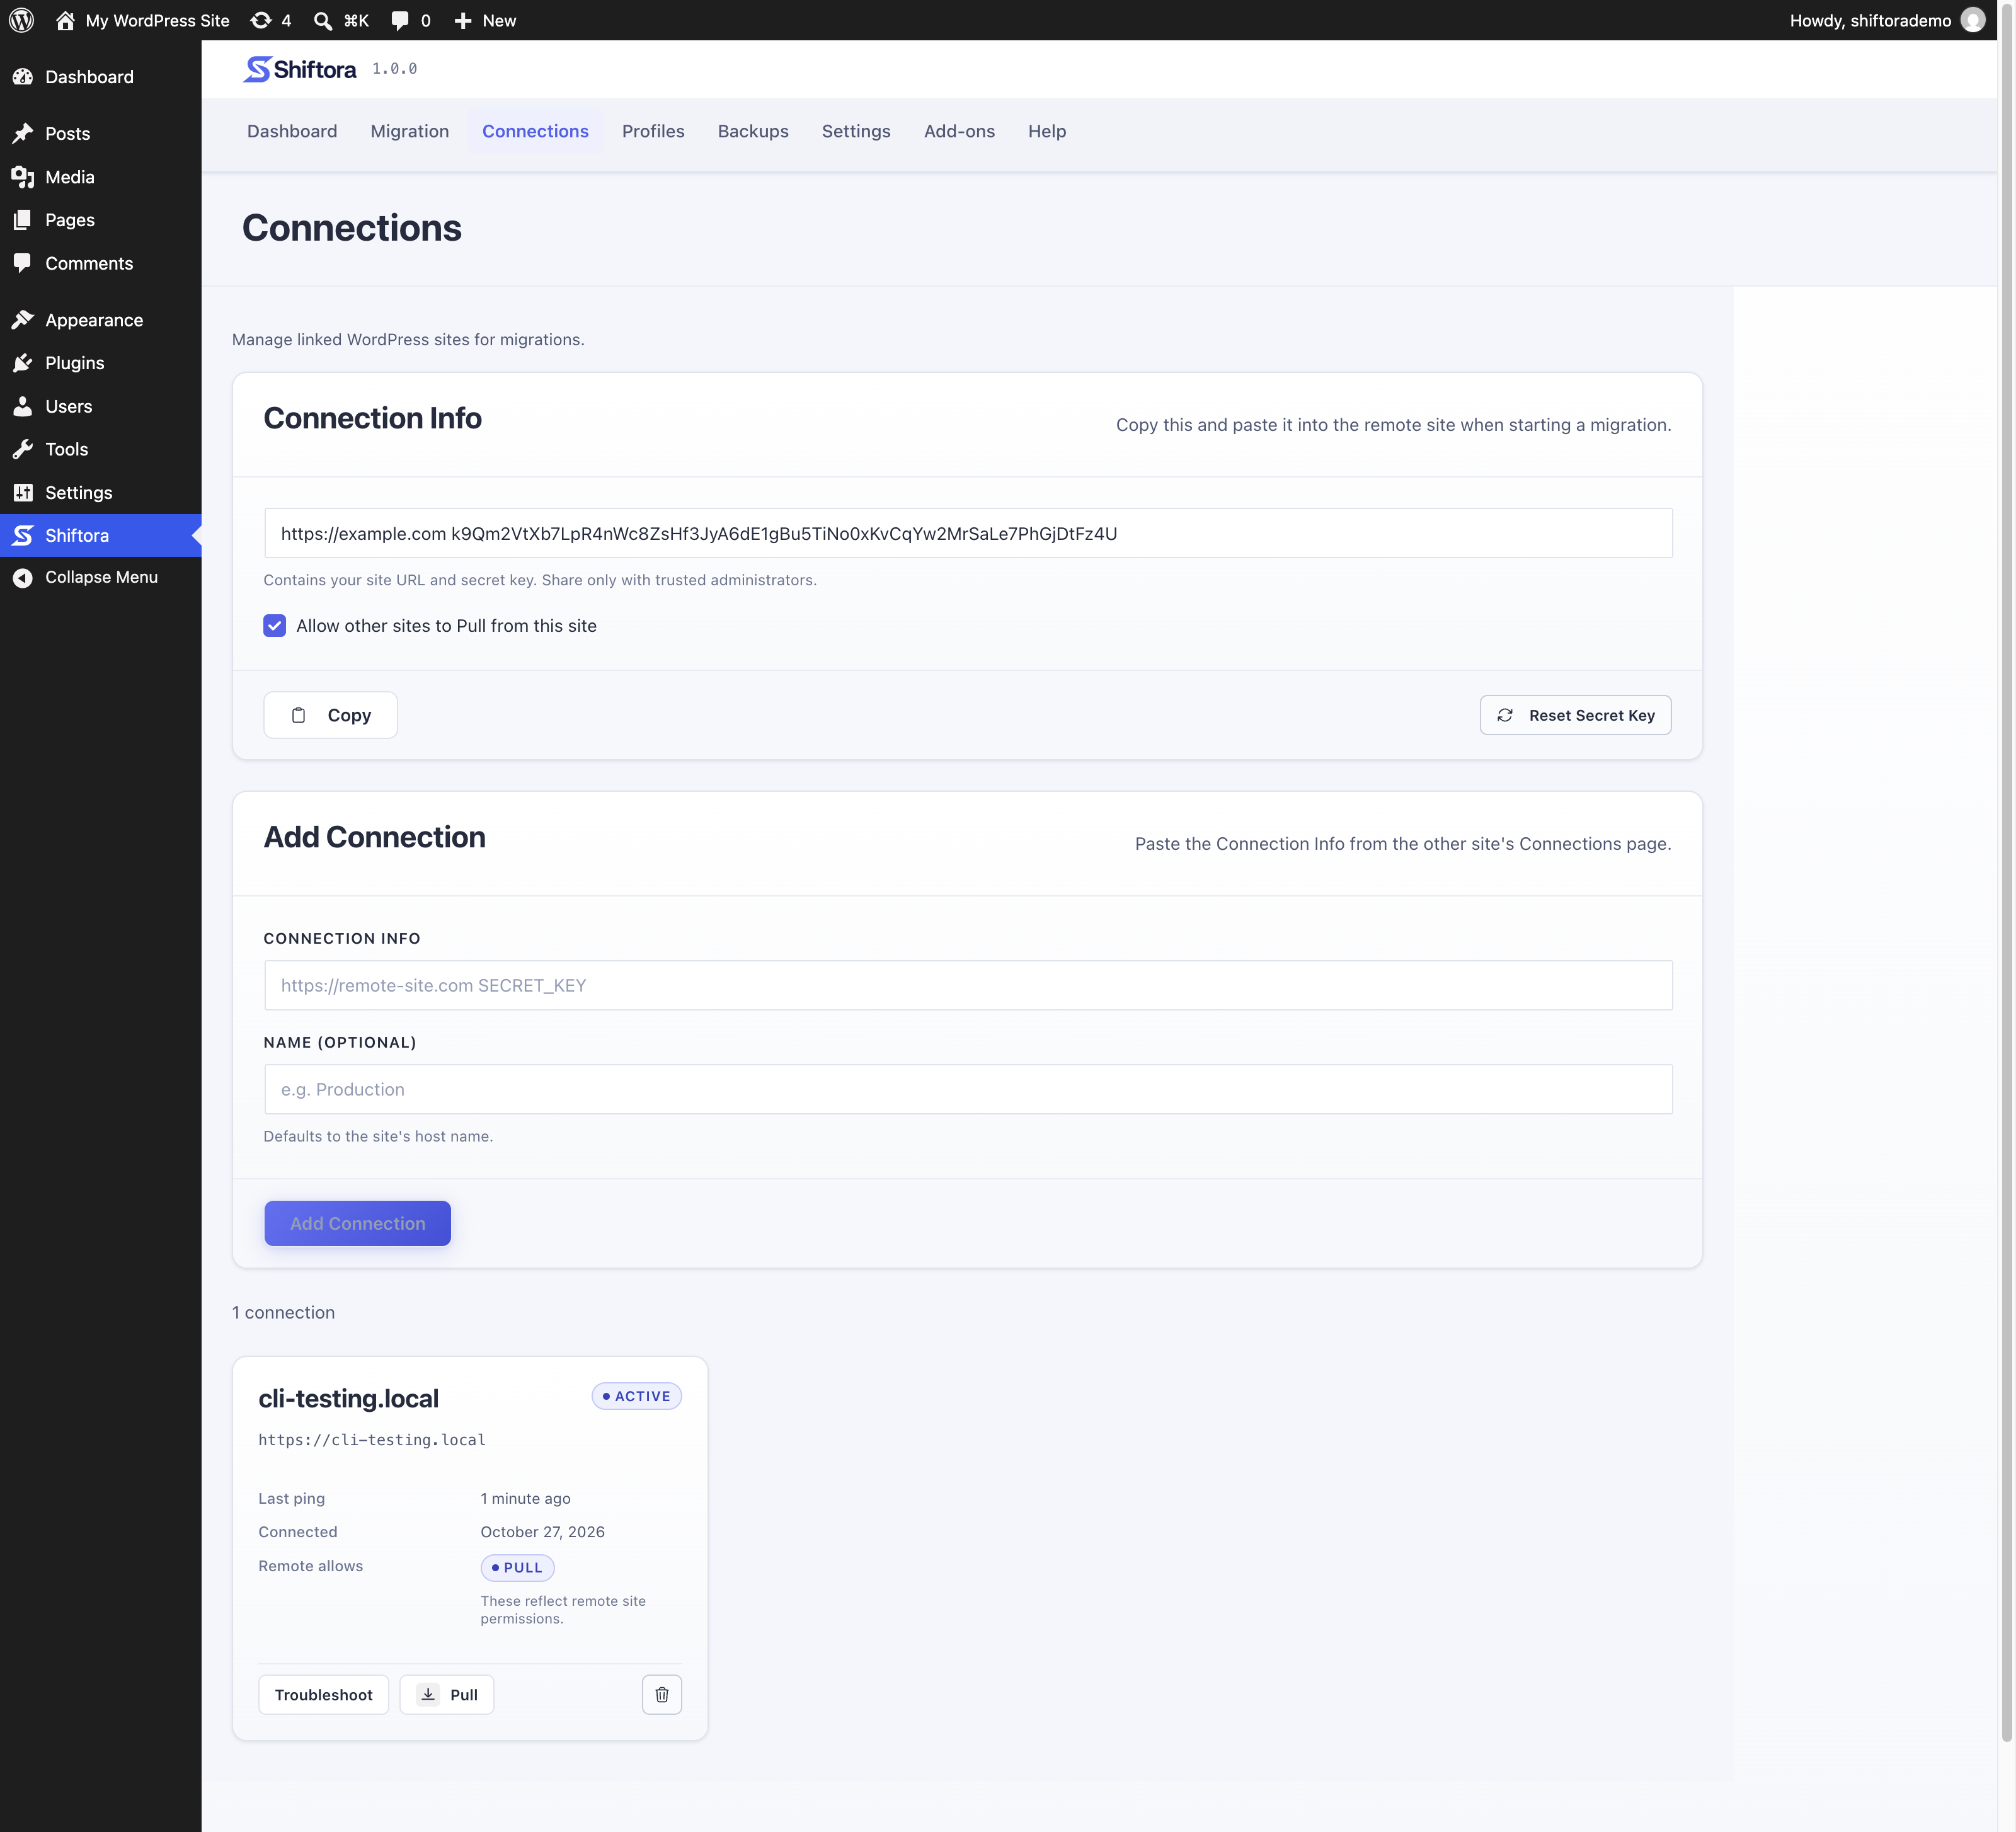
Task: Copy the connection info
Action: (331, 715)
